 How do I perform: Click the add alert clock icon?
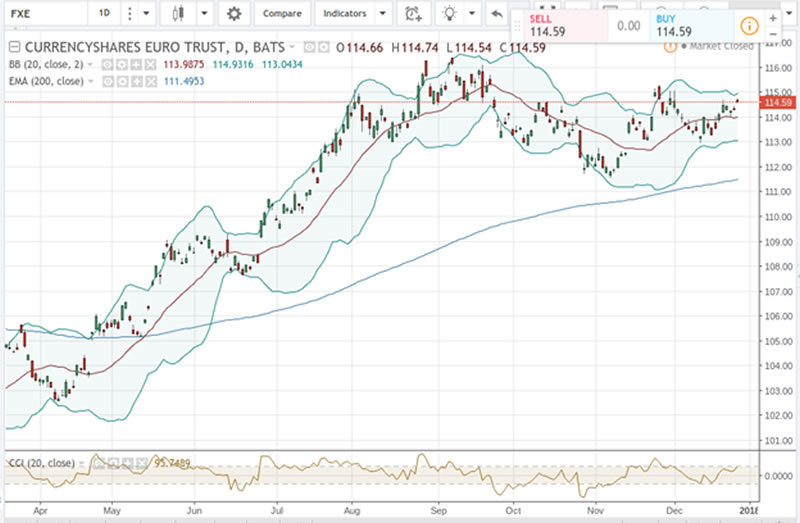[413, 14]
